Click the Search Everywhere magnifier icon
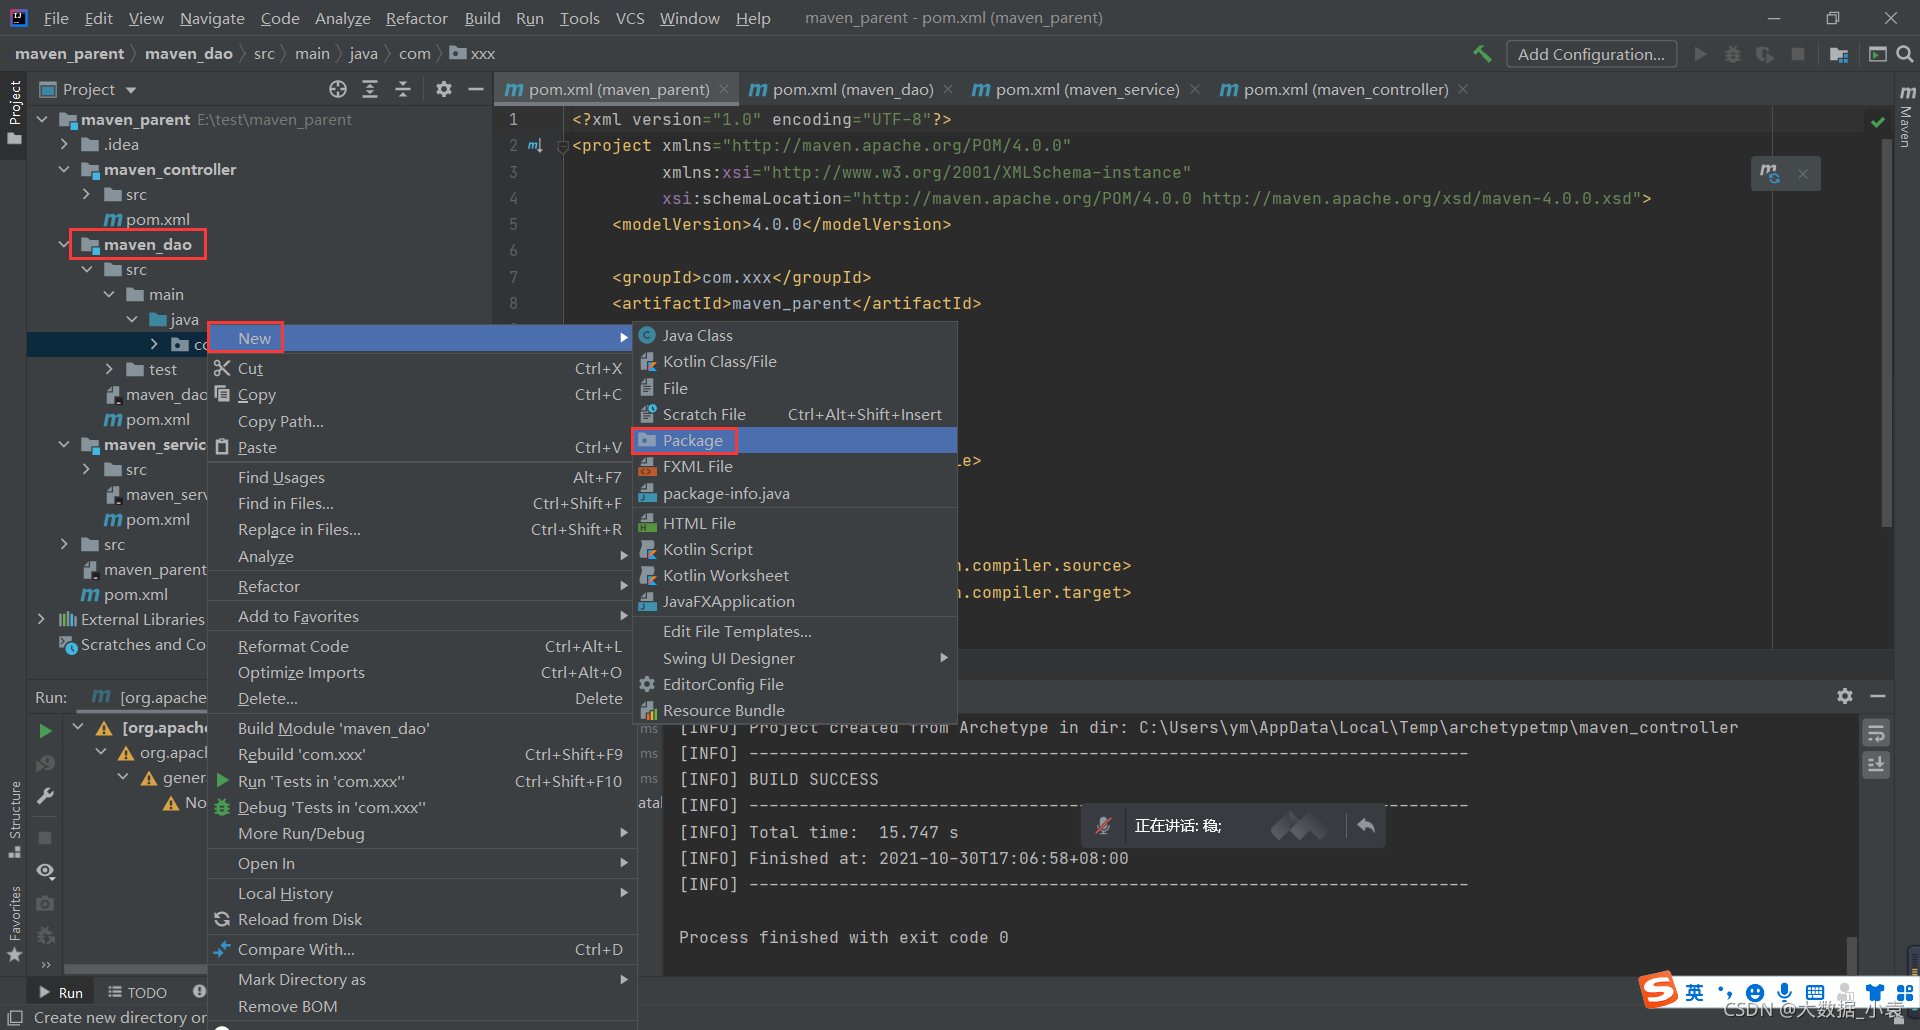Viewport: 1920px width, 1030px height. (1905, 54)
